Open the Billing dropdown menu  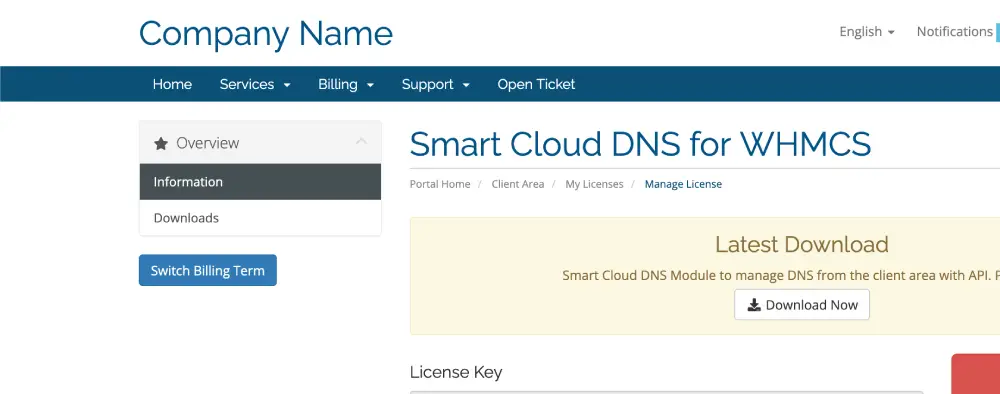click(x=346, y=84)
